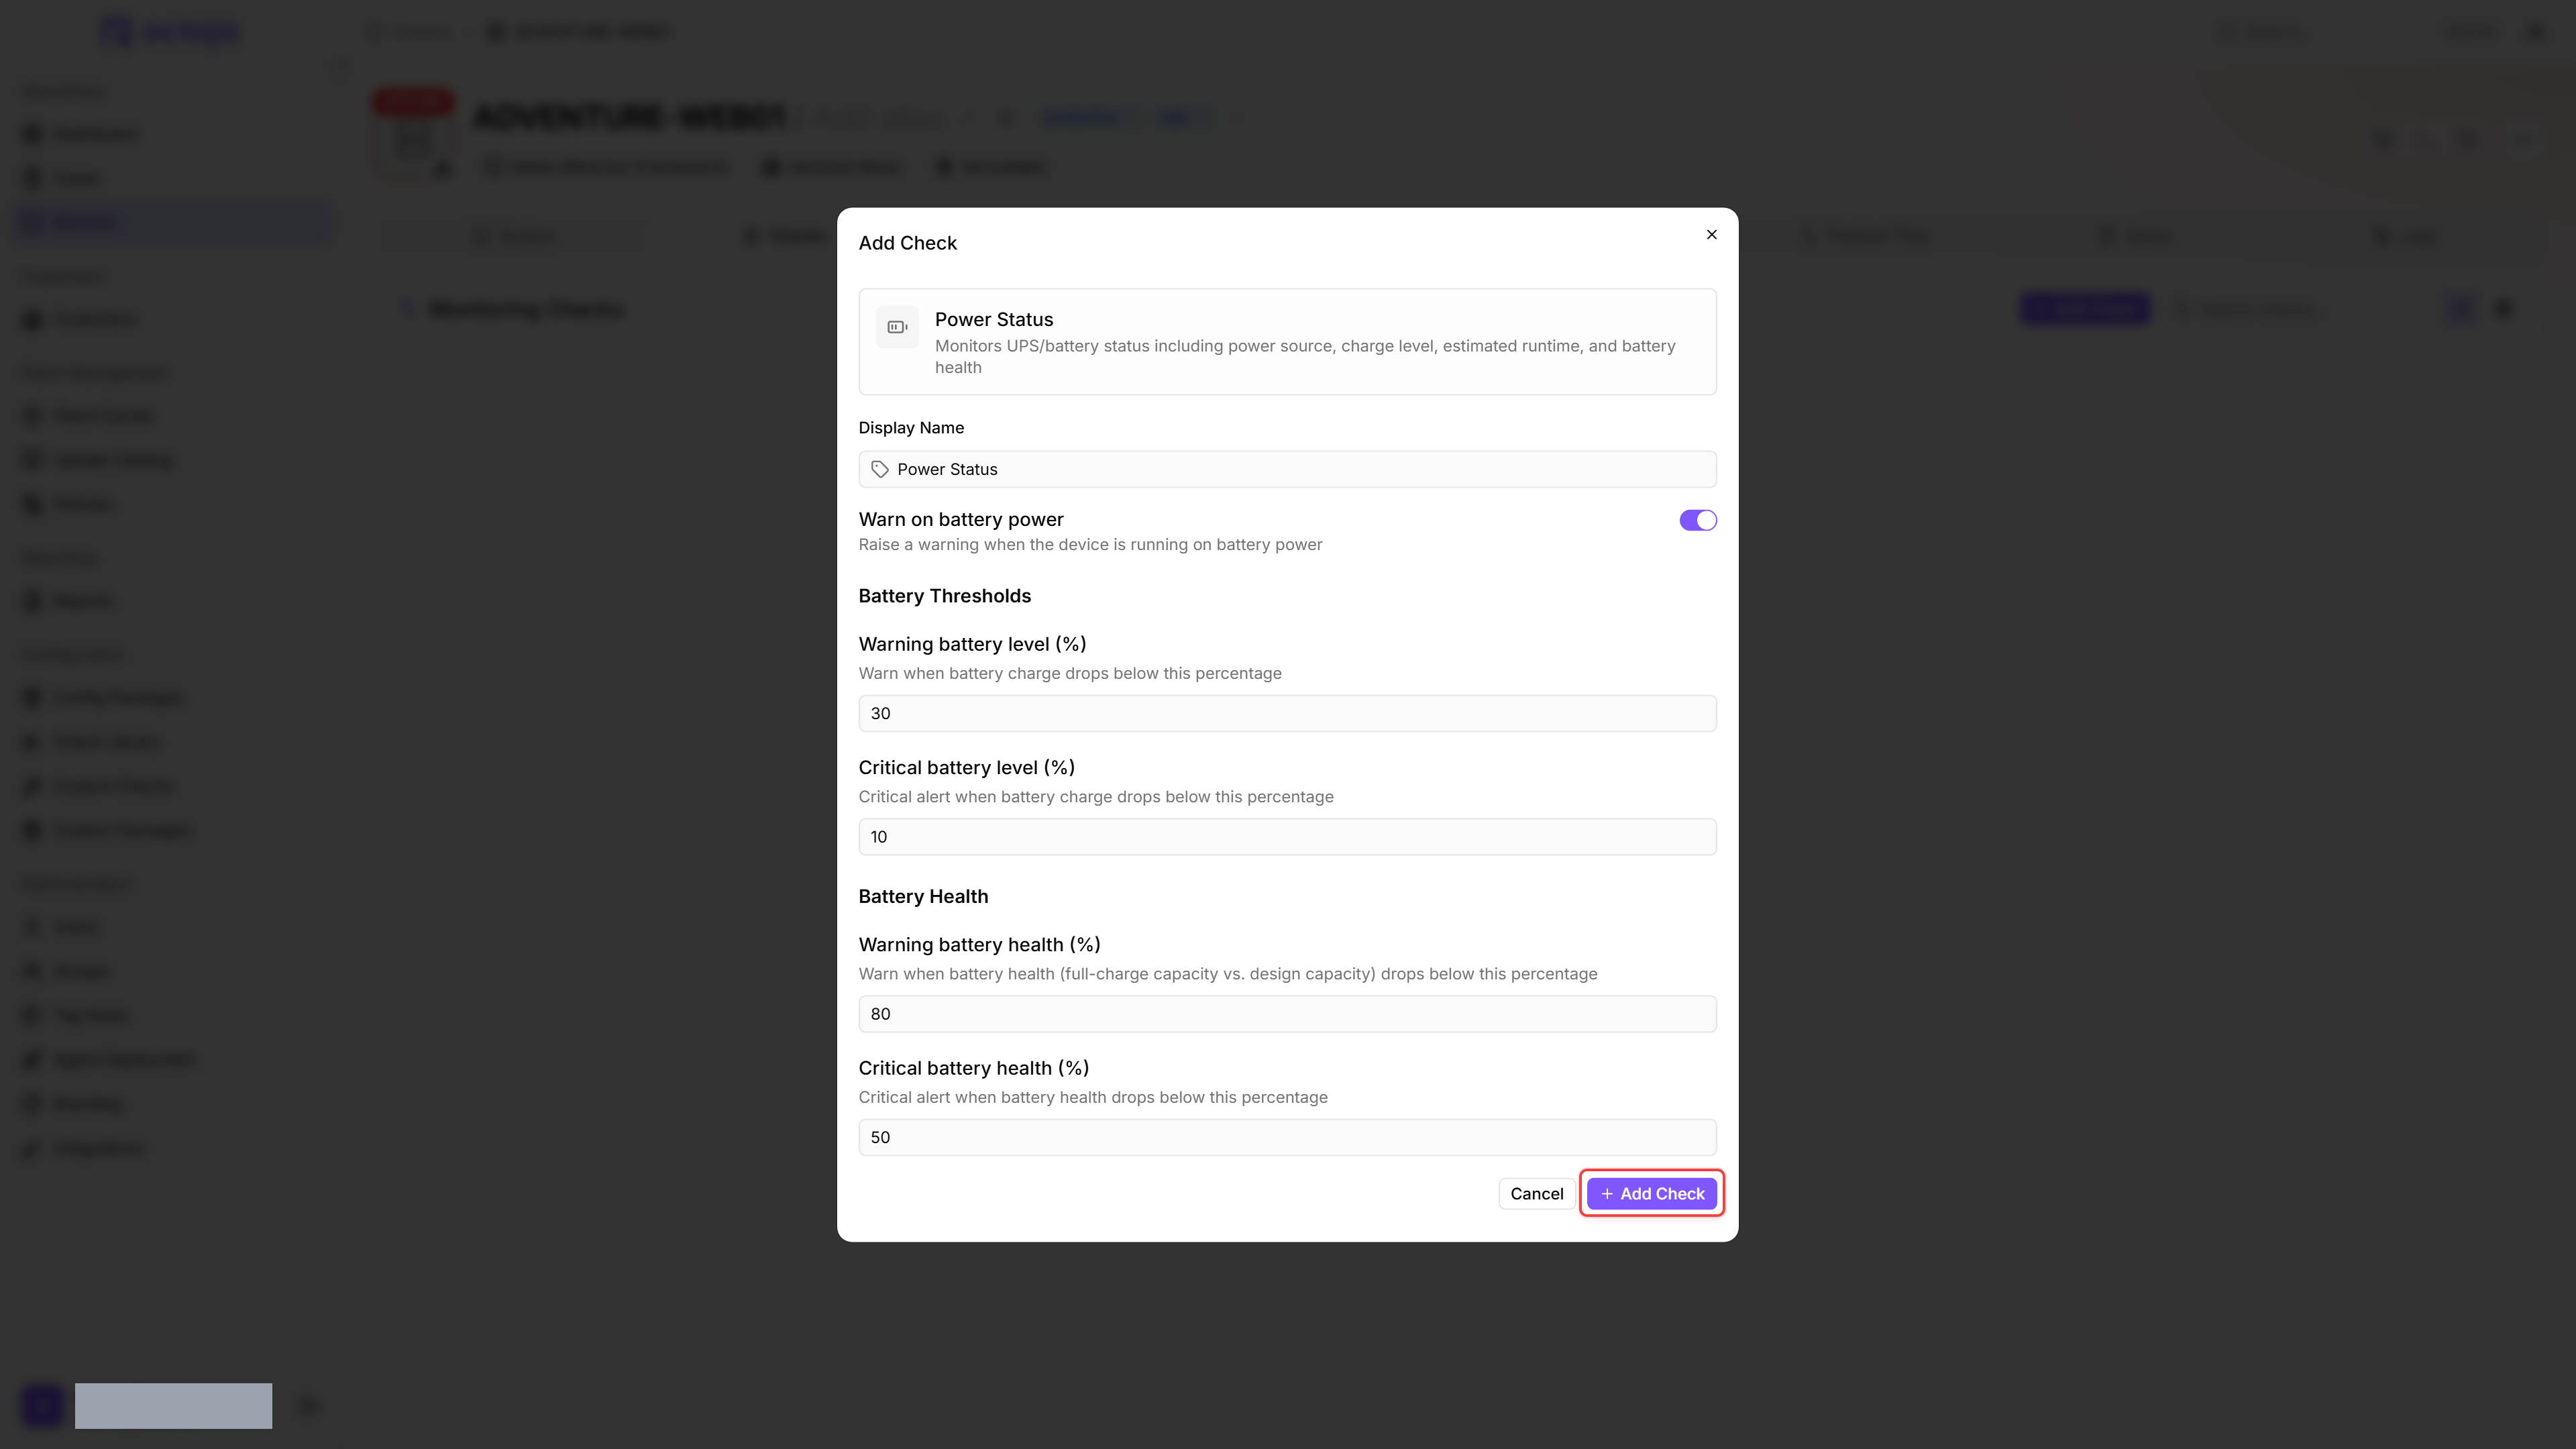2576x1449 pixels.
Task: Click the Power Status battery icon
Action: click(x=897, y=327)
